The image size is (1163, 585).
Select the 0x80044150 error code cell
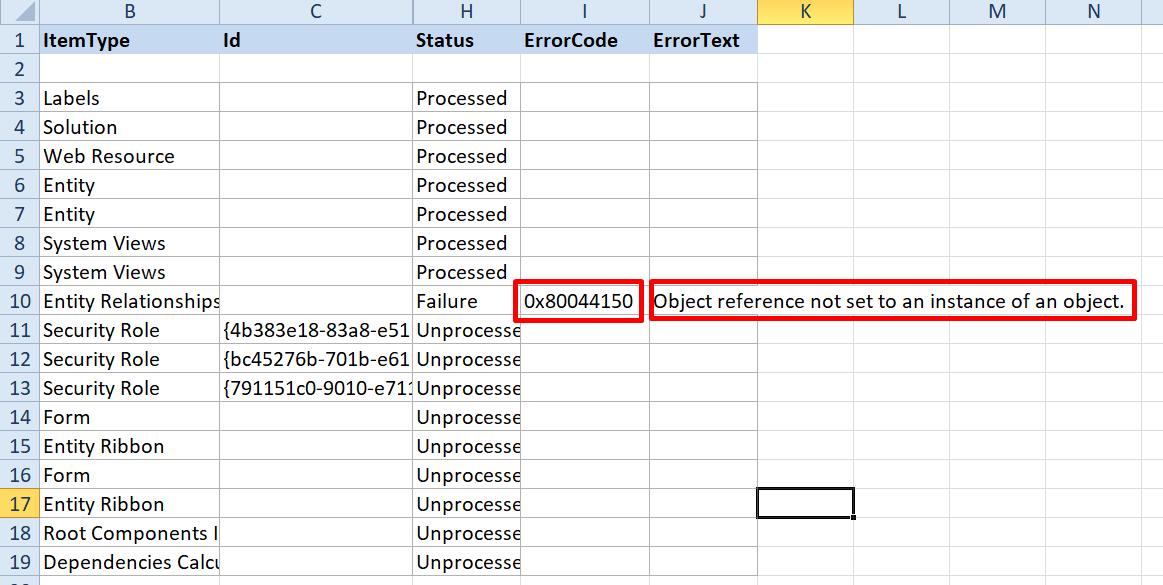point(579,301)
